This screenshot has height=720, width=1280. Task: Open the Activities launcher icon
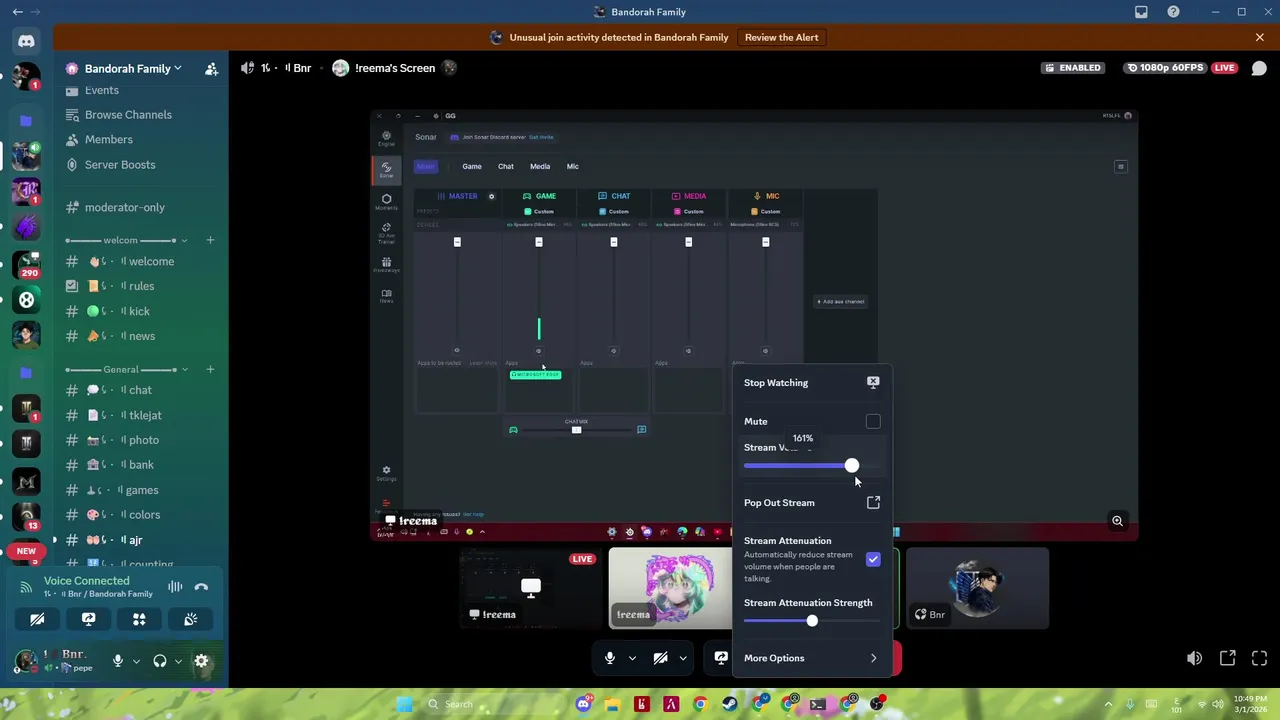[139, 620]
